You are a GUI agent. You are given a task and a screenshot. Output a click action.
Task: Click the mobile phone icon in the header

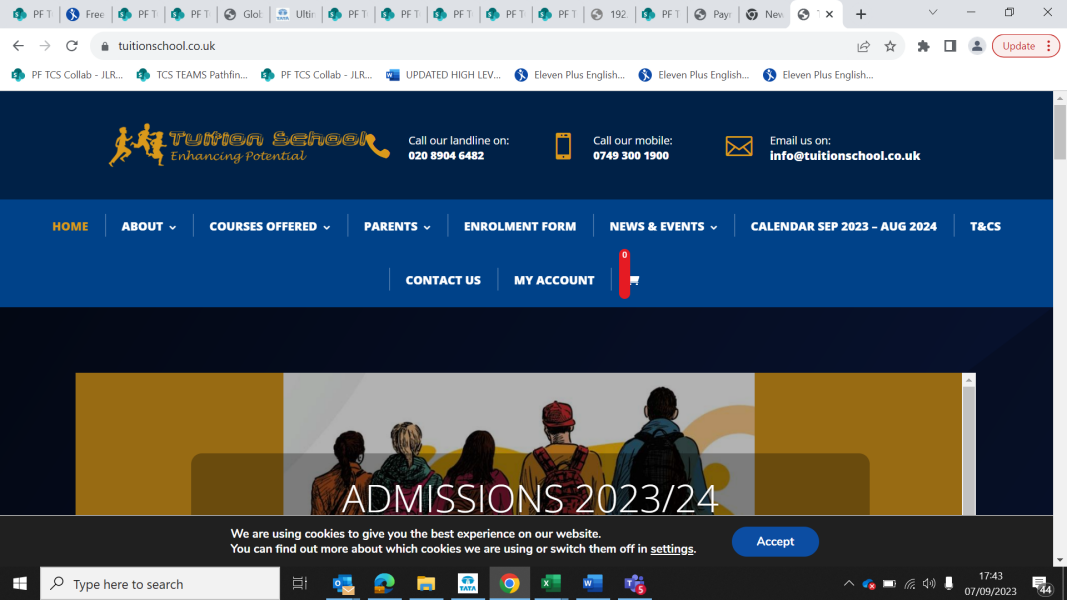pos(563,145)
